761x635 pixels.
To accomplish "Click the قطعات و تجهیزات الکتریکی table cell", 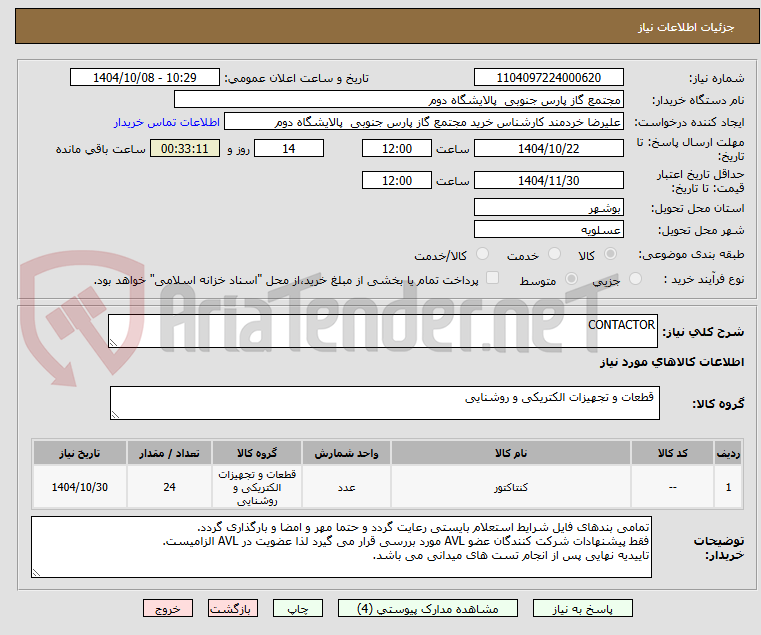I will point(257,487).
